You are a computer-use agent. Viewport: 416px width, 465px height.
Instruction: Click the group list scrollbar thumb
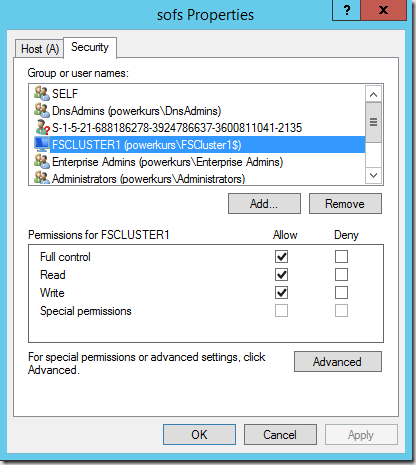(x=373, y=122)
